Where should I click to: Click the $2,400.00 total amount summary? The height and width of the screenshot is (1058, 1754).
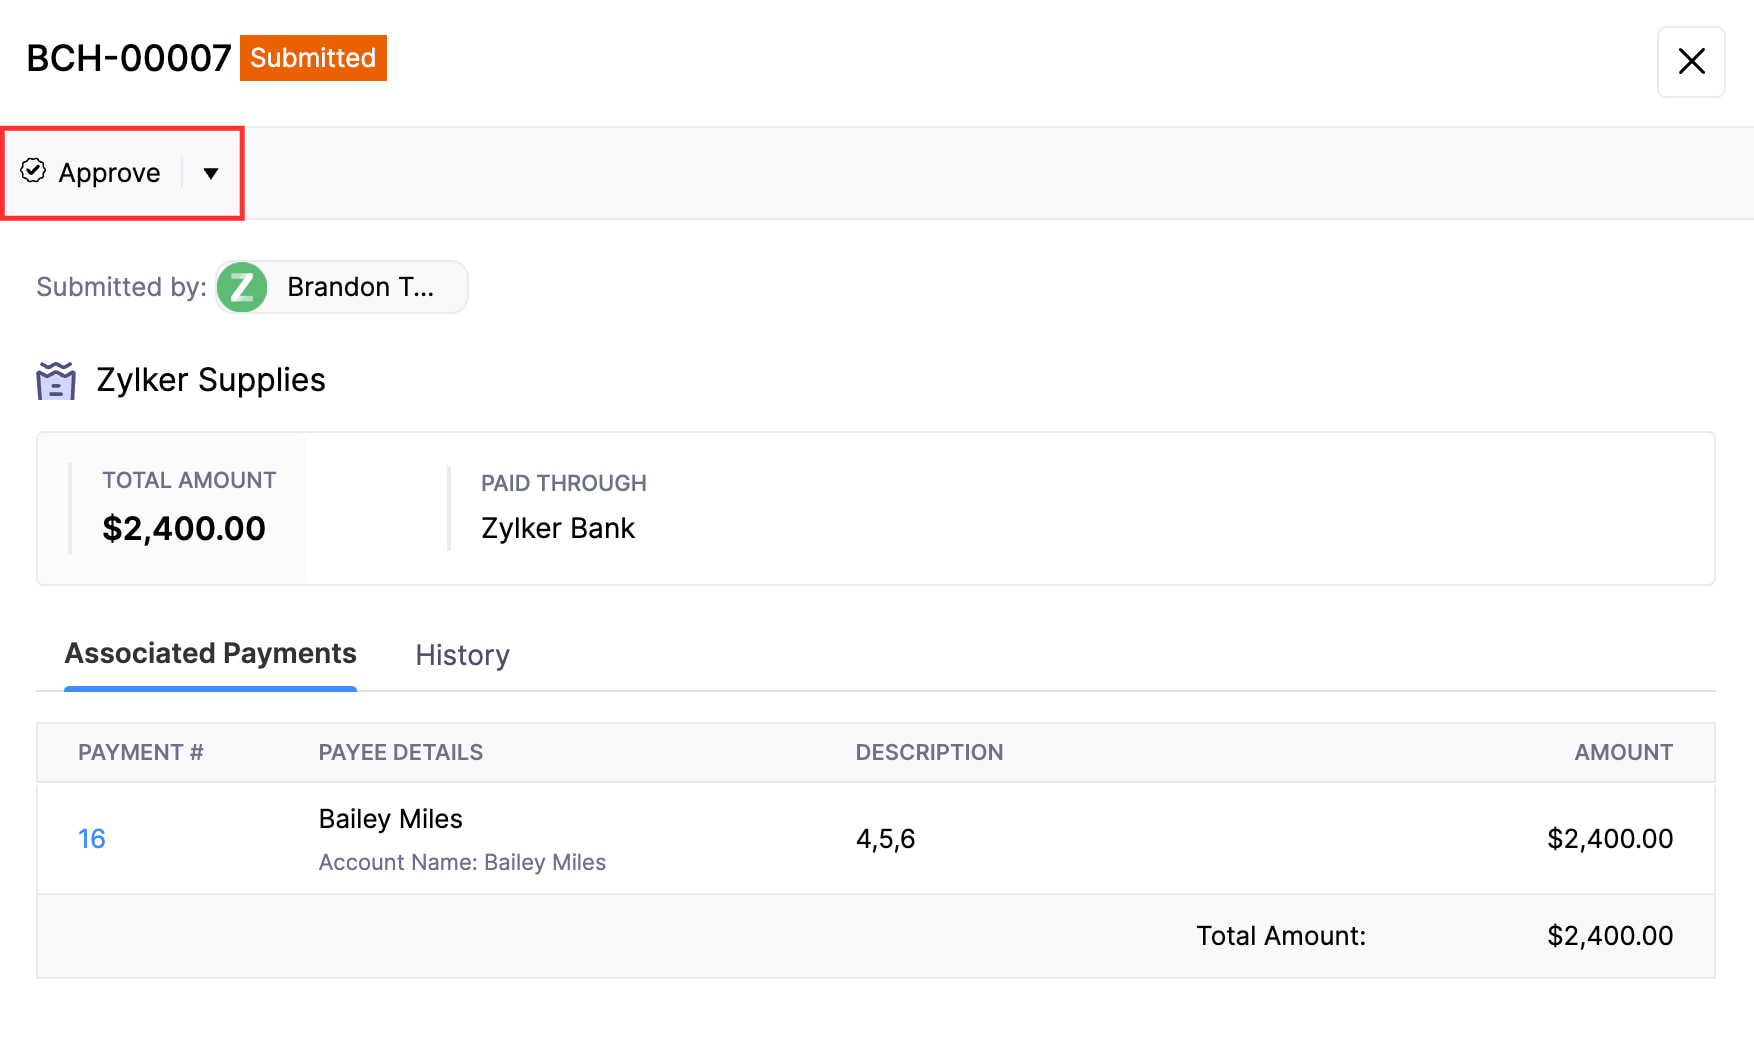click(x=184, y=528)
